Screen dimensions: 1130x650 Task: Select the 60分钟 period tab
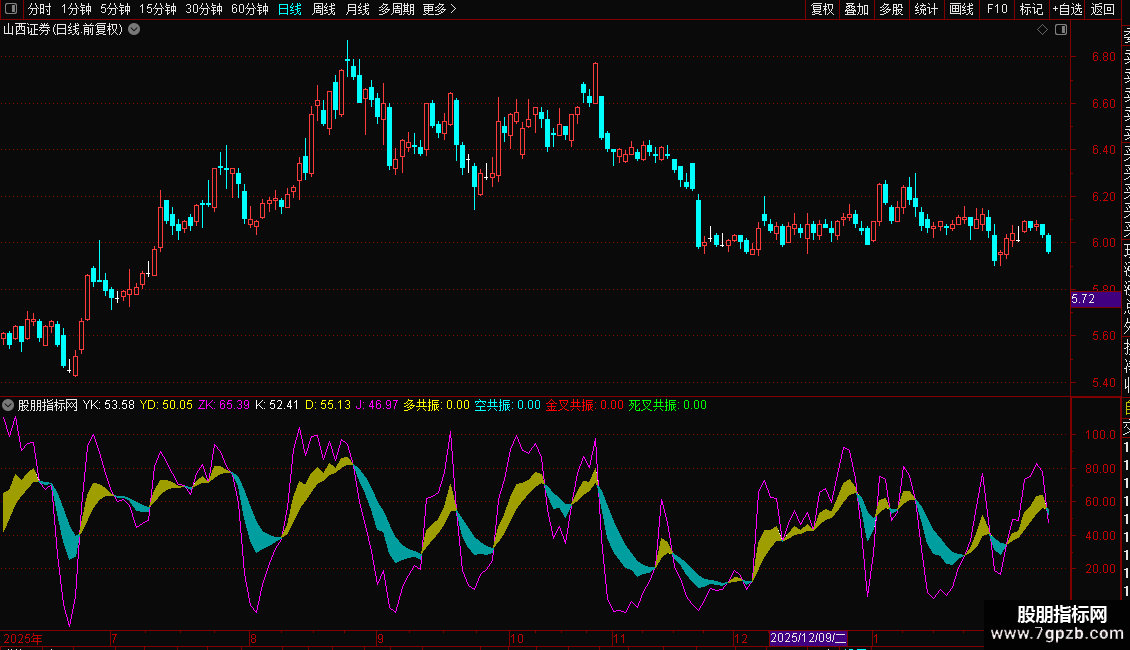pyautogui.click(x=249, y=9)
